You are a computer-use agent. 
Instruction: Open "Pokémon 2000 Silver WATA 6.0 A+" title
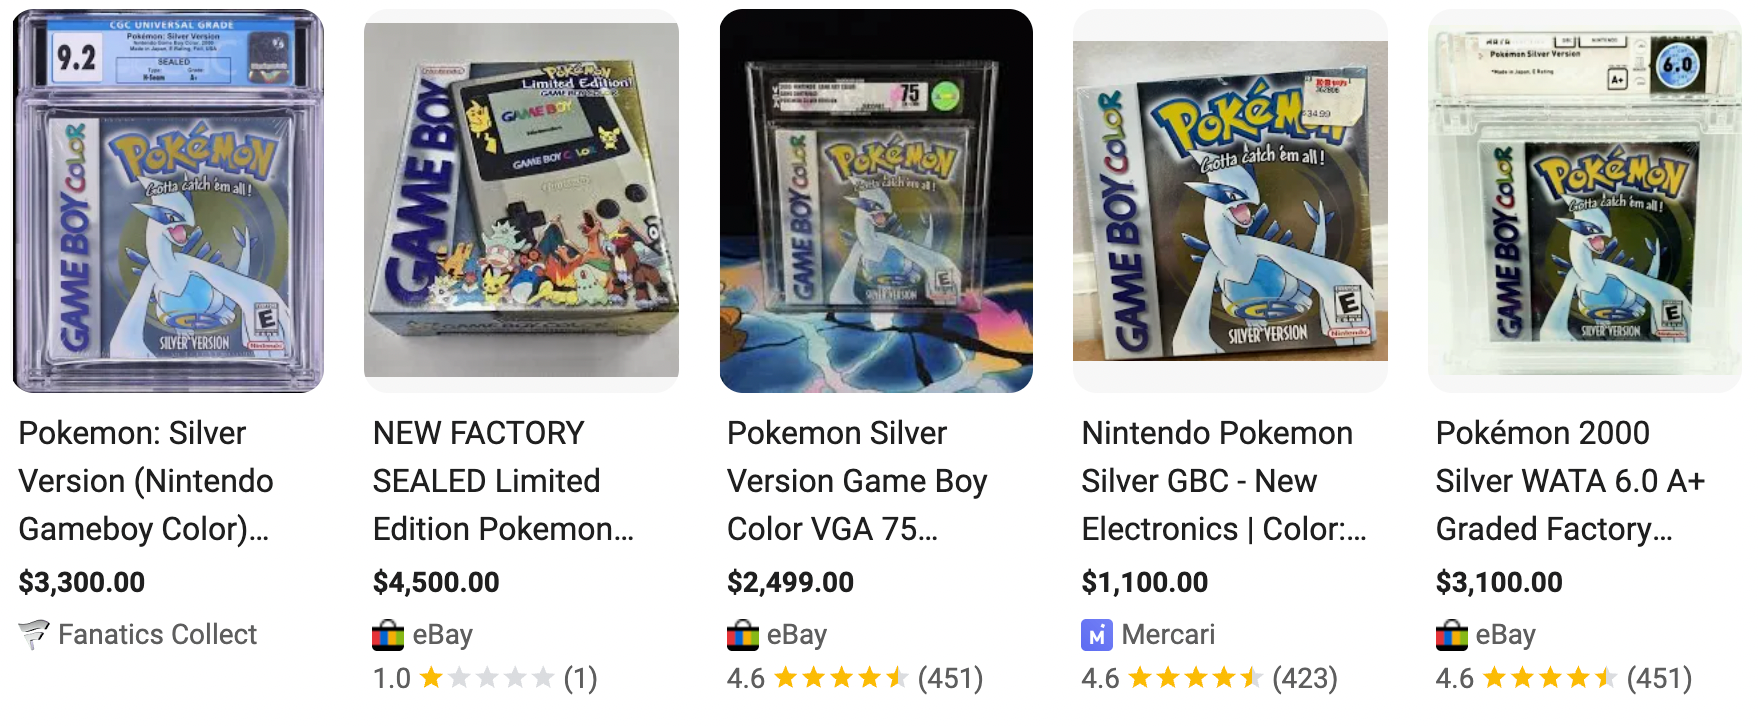coord(1570,481)
